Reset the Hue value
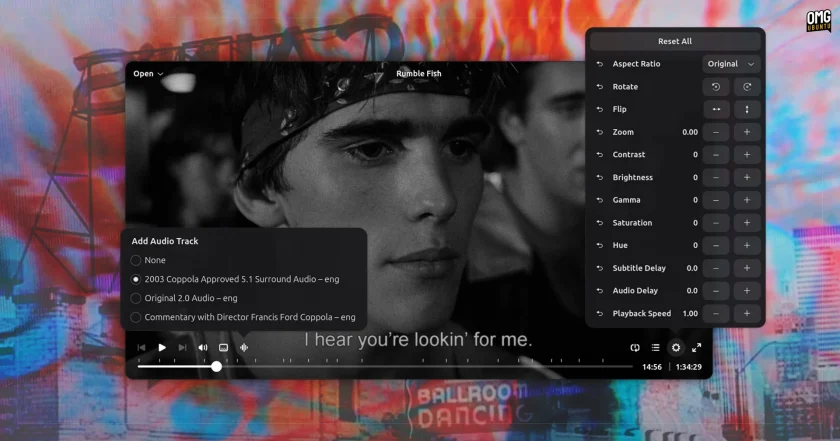The height and width of the screenshot is (441, 840). 599,245
